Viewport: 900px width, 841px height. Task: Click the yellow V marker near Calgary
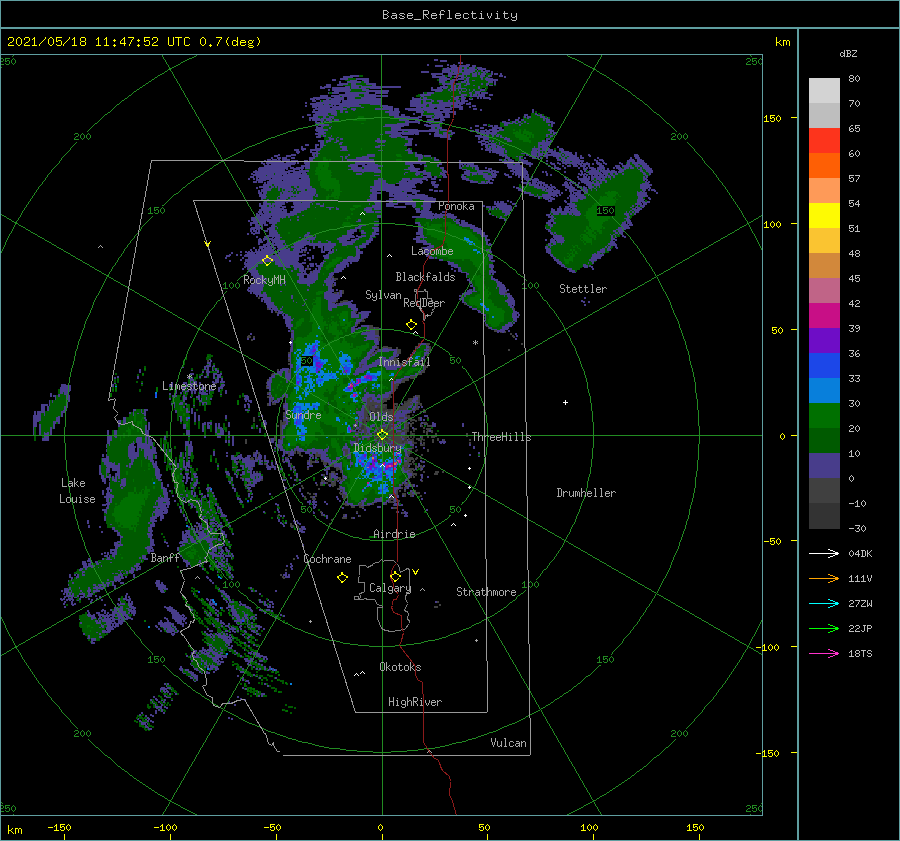[416, 572]
